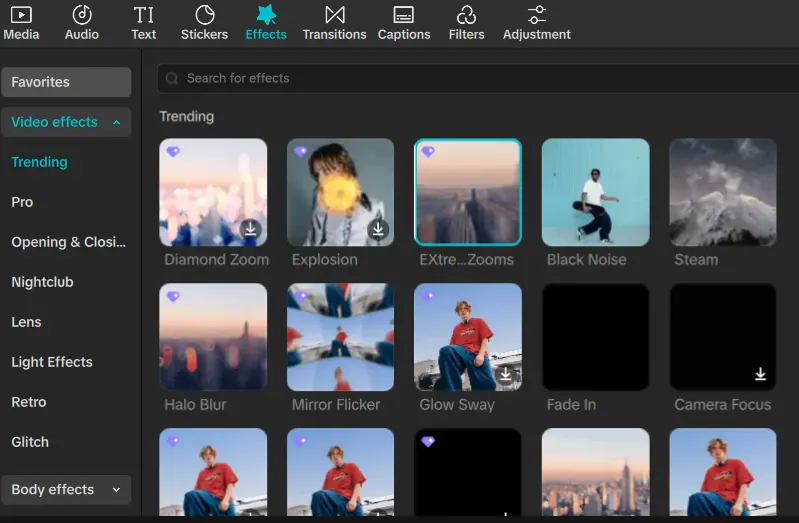Select the Text tool icon
Viewport: 799px width, 523px height.
click(x=143, y=15)
